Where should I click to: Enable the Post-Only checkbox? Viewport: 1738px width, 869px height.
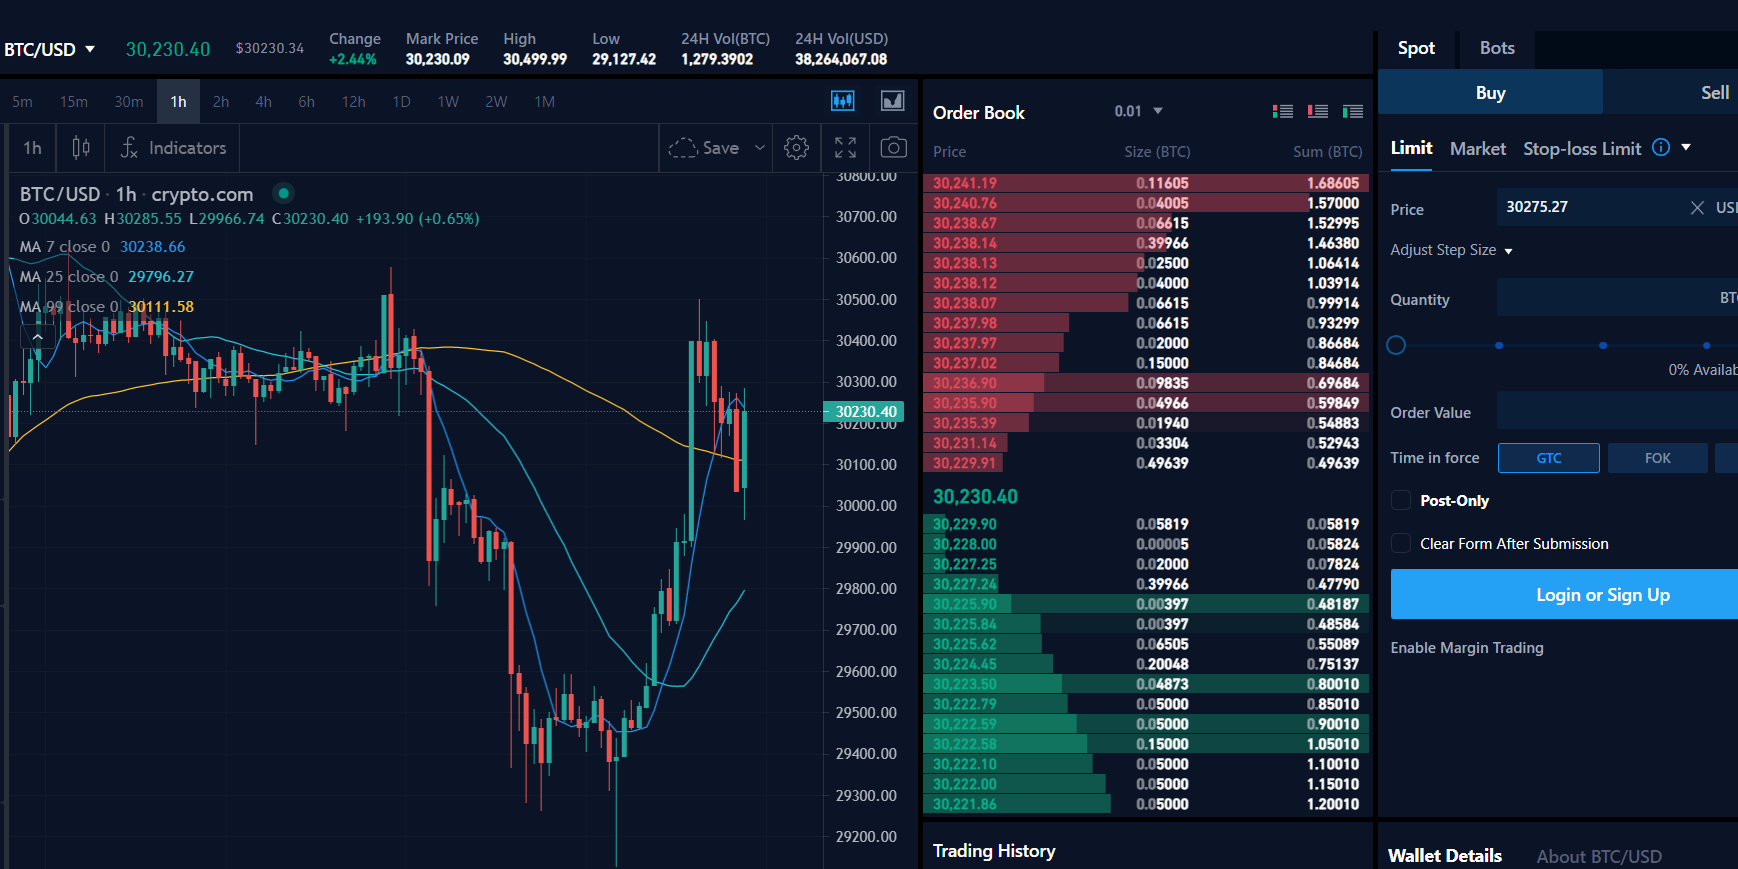click(1401, 501)
